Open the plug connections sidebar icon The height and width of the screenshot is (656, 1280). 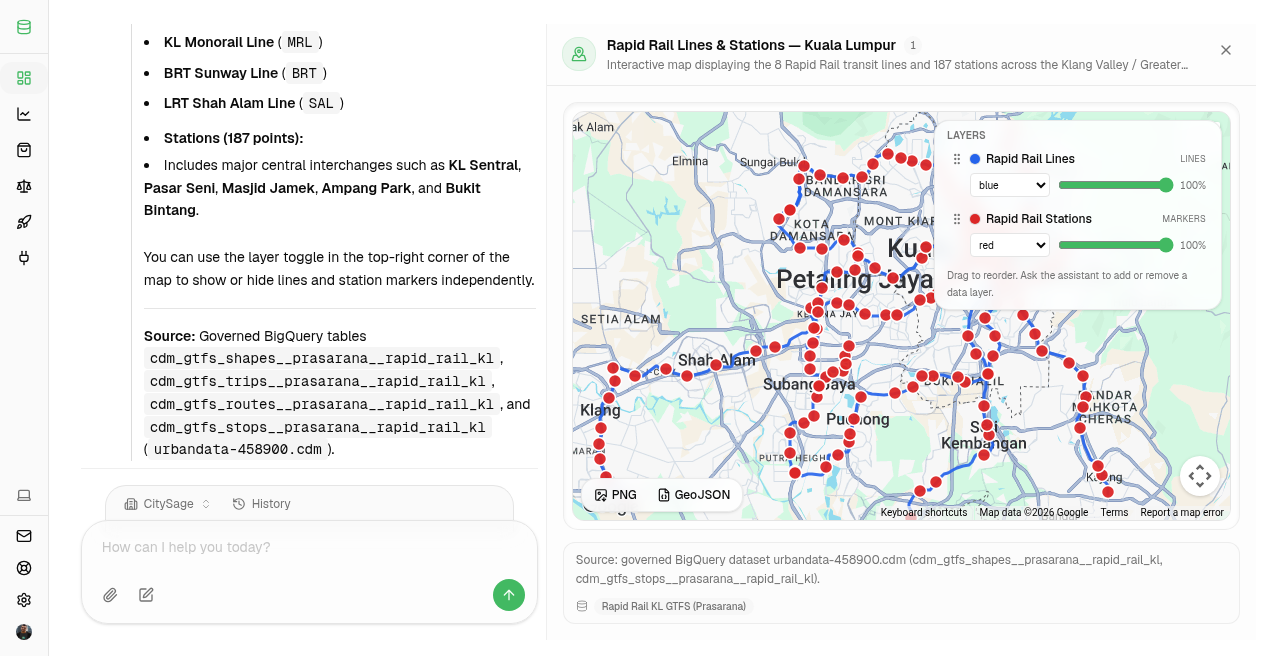24,258
